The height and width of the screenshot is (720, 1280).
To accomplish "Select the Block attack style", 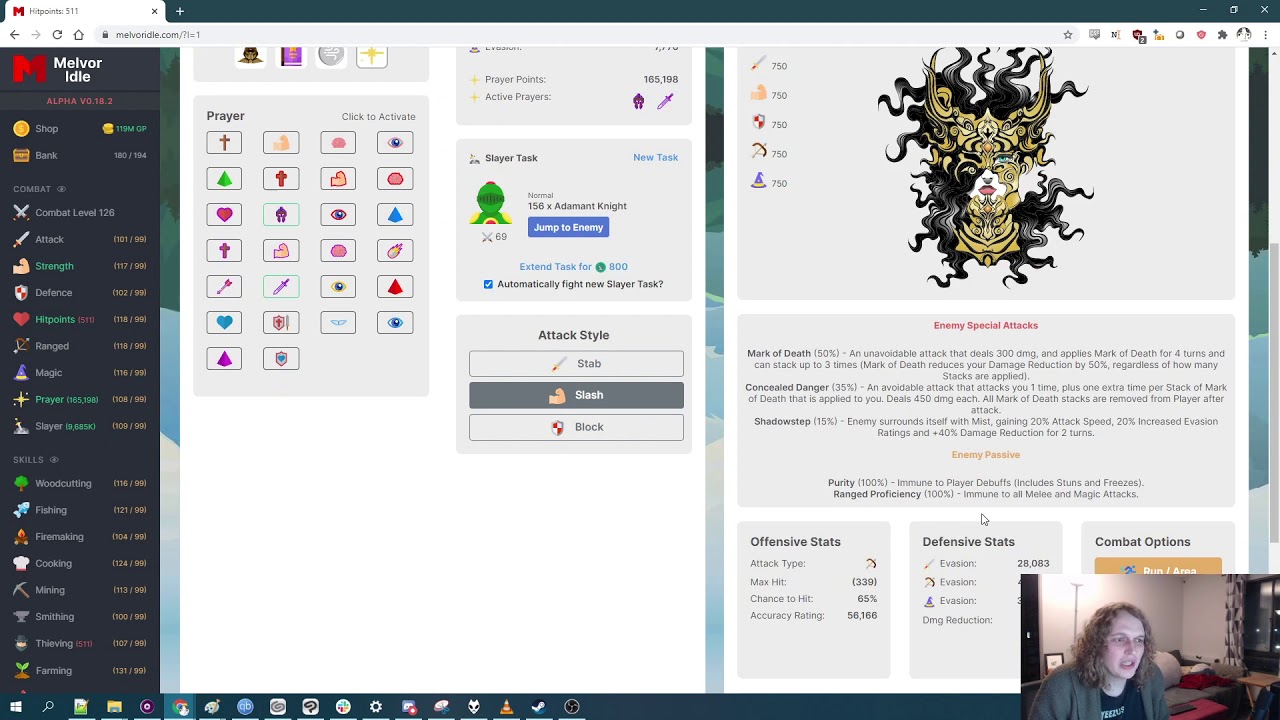I will point(576,427).
